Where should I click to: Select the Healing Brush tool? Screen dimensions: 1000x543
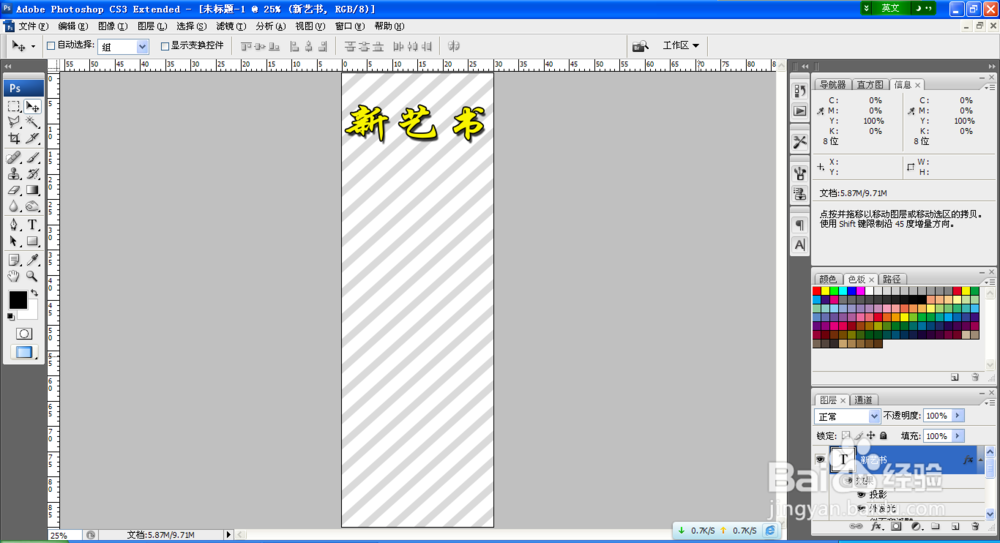pos(14,158)
